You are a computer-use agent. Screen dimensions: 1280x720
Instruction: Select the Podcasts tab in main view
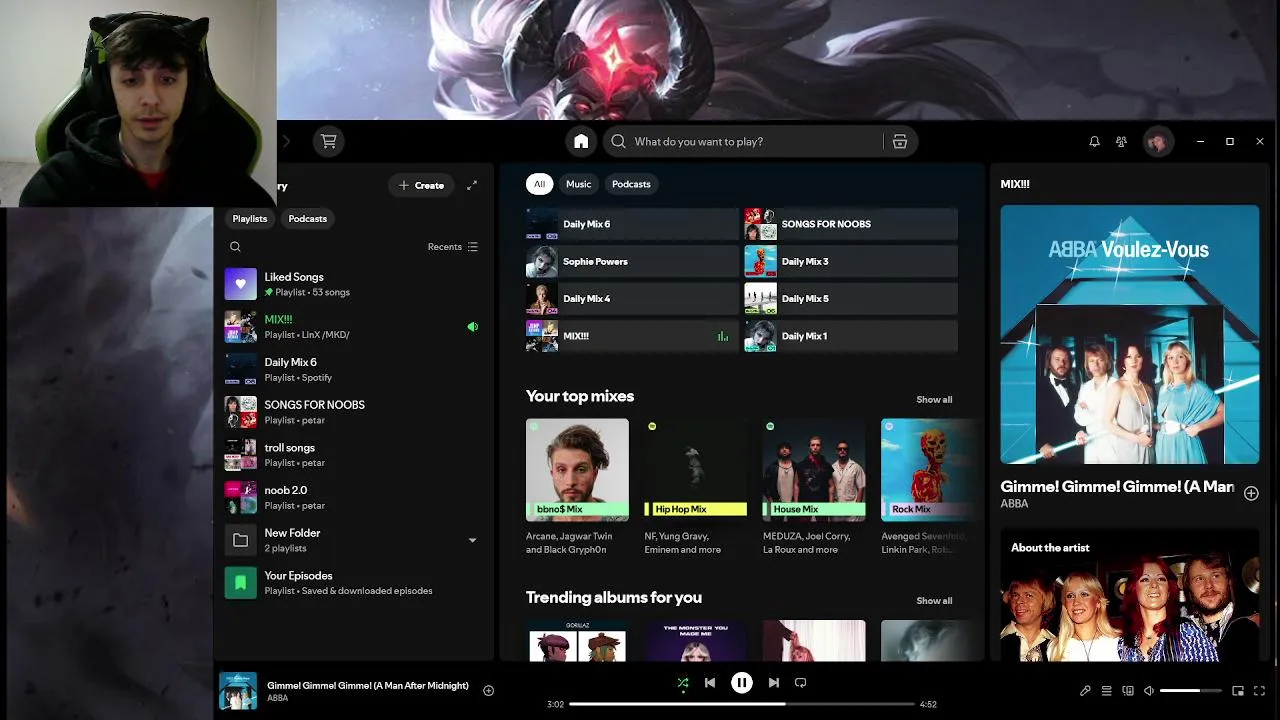click(x=631, y=184)
